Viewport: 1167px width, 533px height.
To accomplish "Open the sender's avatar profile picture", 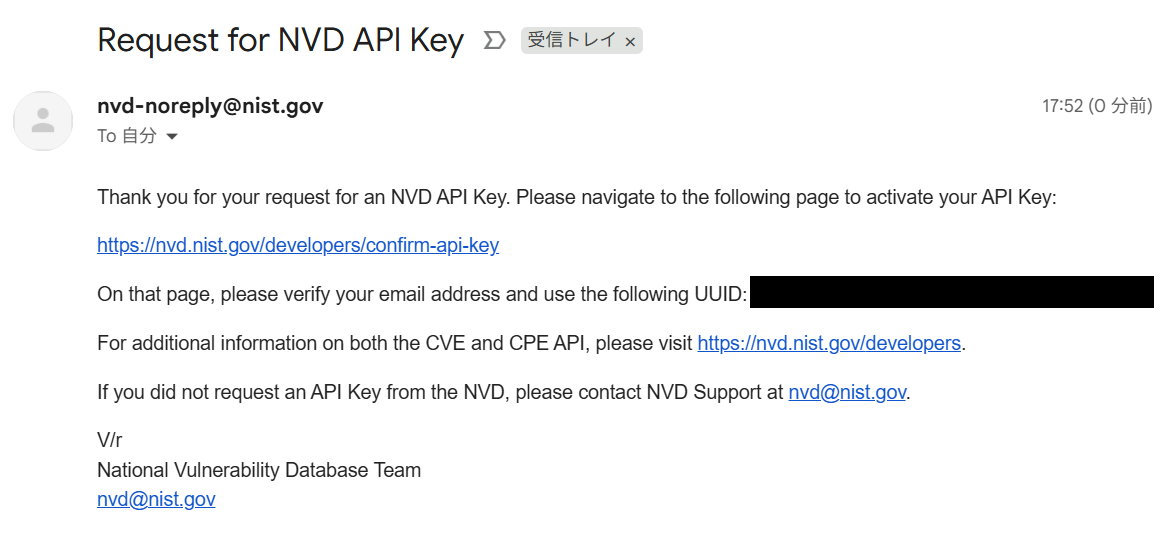I will [43, 121].
